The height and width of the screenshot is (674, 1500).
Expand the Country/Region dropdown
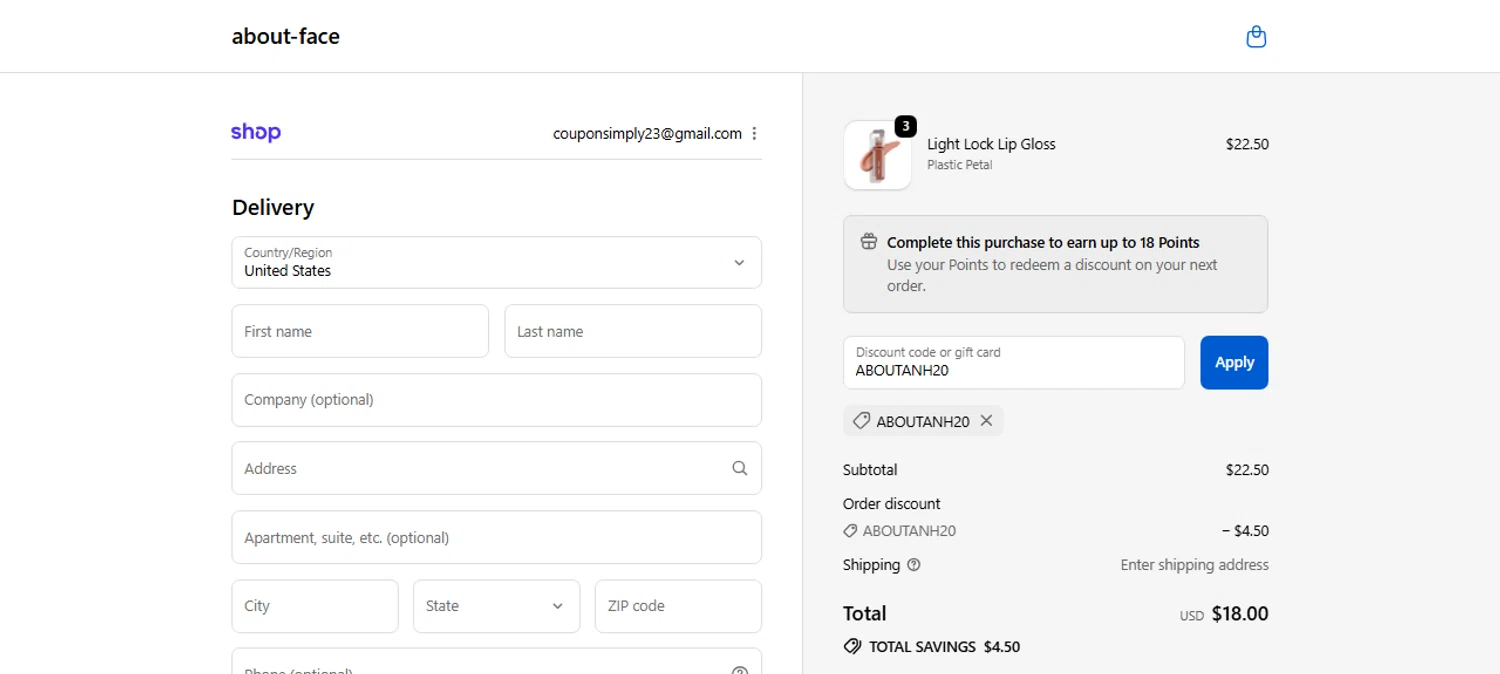pos(496,263)
